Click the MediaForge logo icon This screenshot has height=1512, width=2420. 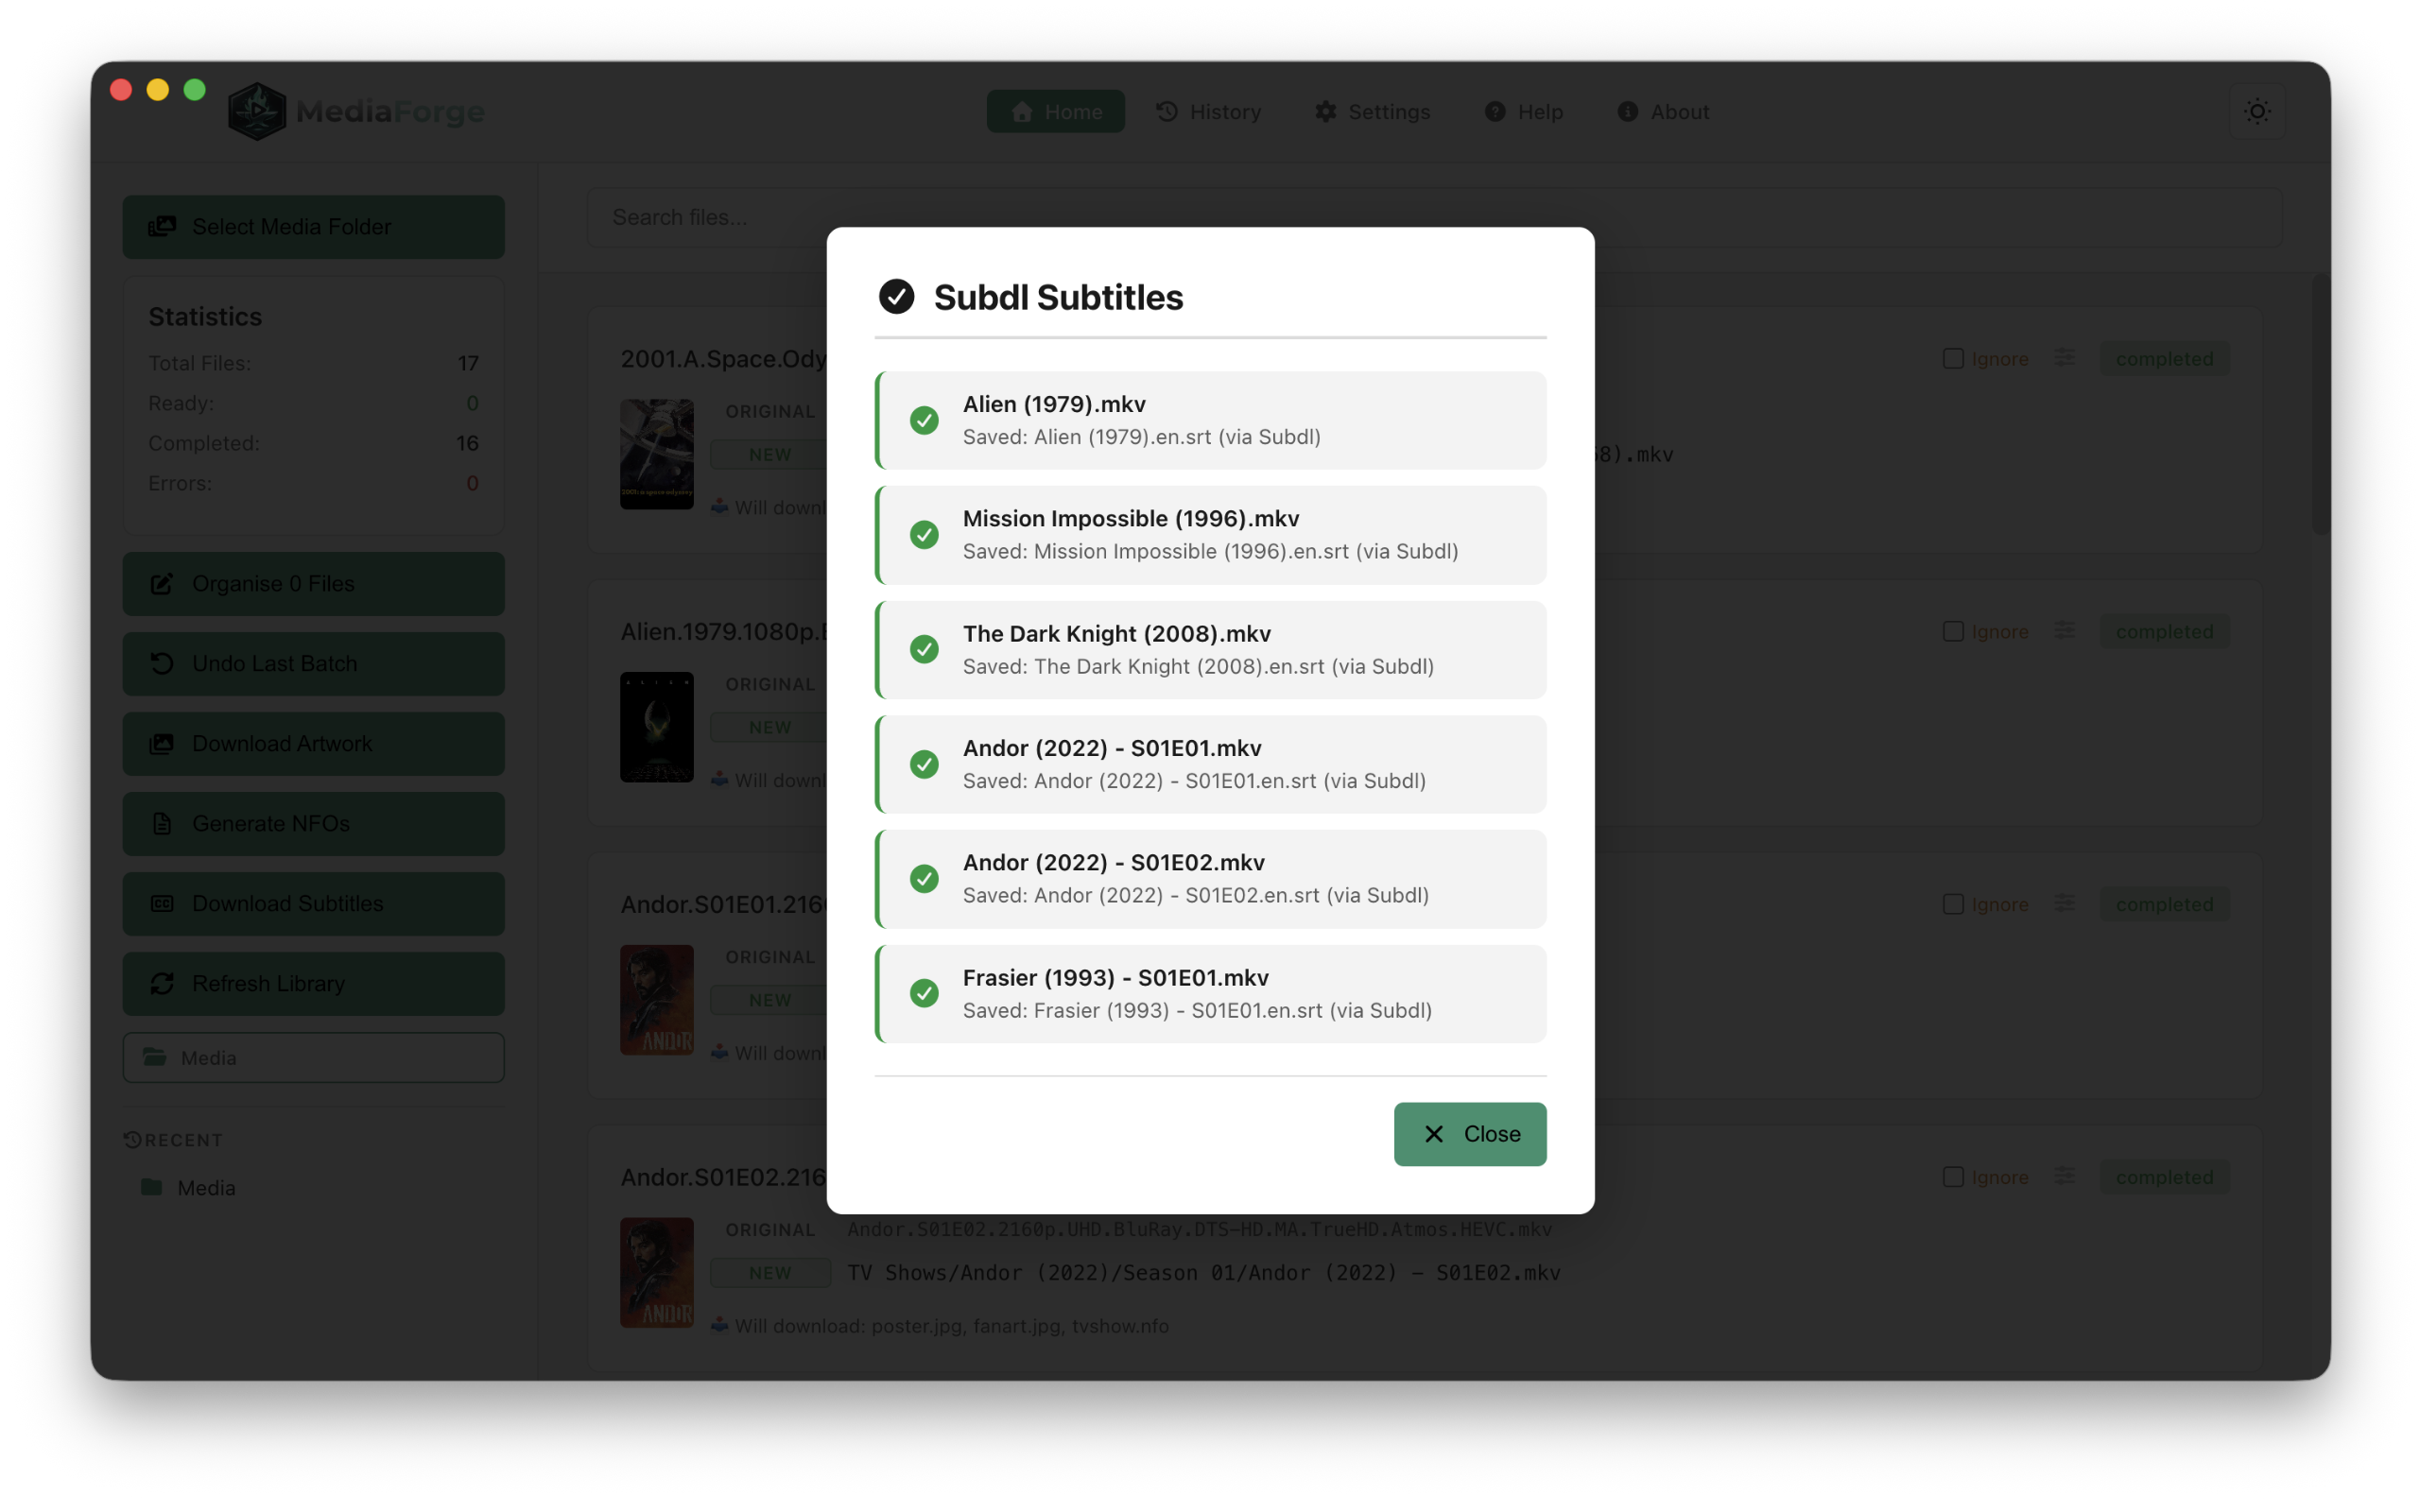coord(256,111)
